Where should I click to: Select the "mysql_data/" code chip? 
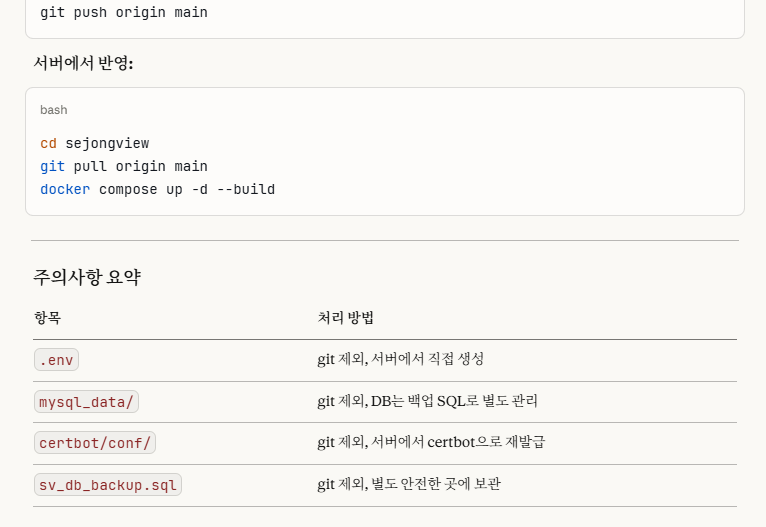pos(86,402)
